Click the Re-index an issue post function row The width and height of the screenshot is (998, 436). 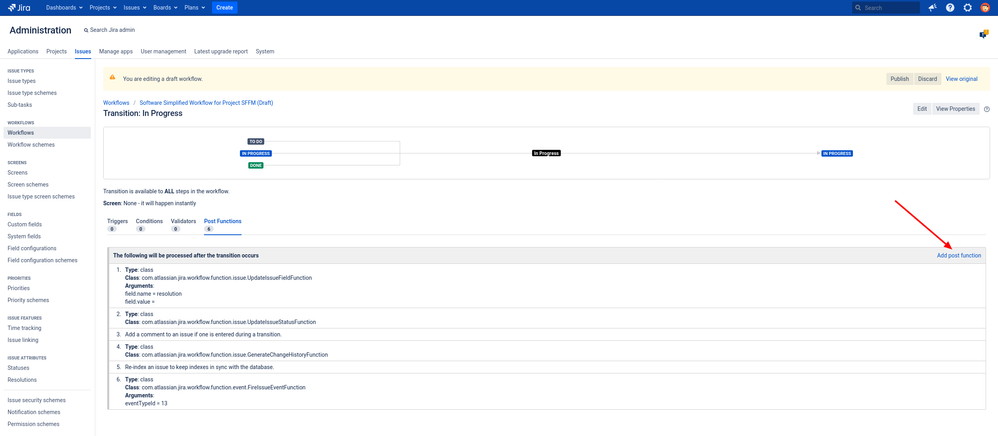pyautogui.click(x=547, y=367)
